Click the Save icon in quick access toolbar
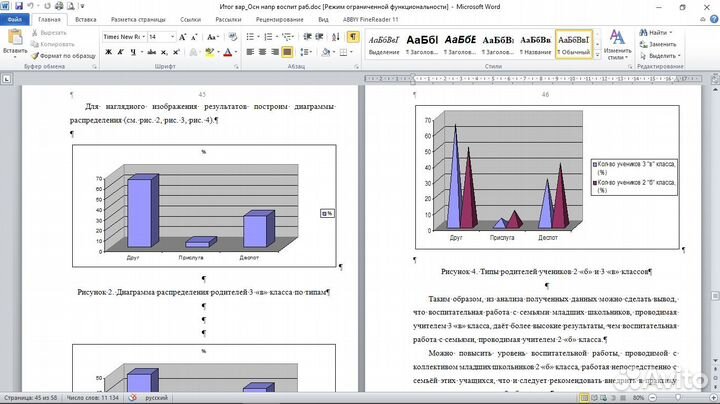Screen dimensions: 720x404 18,6
